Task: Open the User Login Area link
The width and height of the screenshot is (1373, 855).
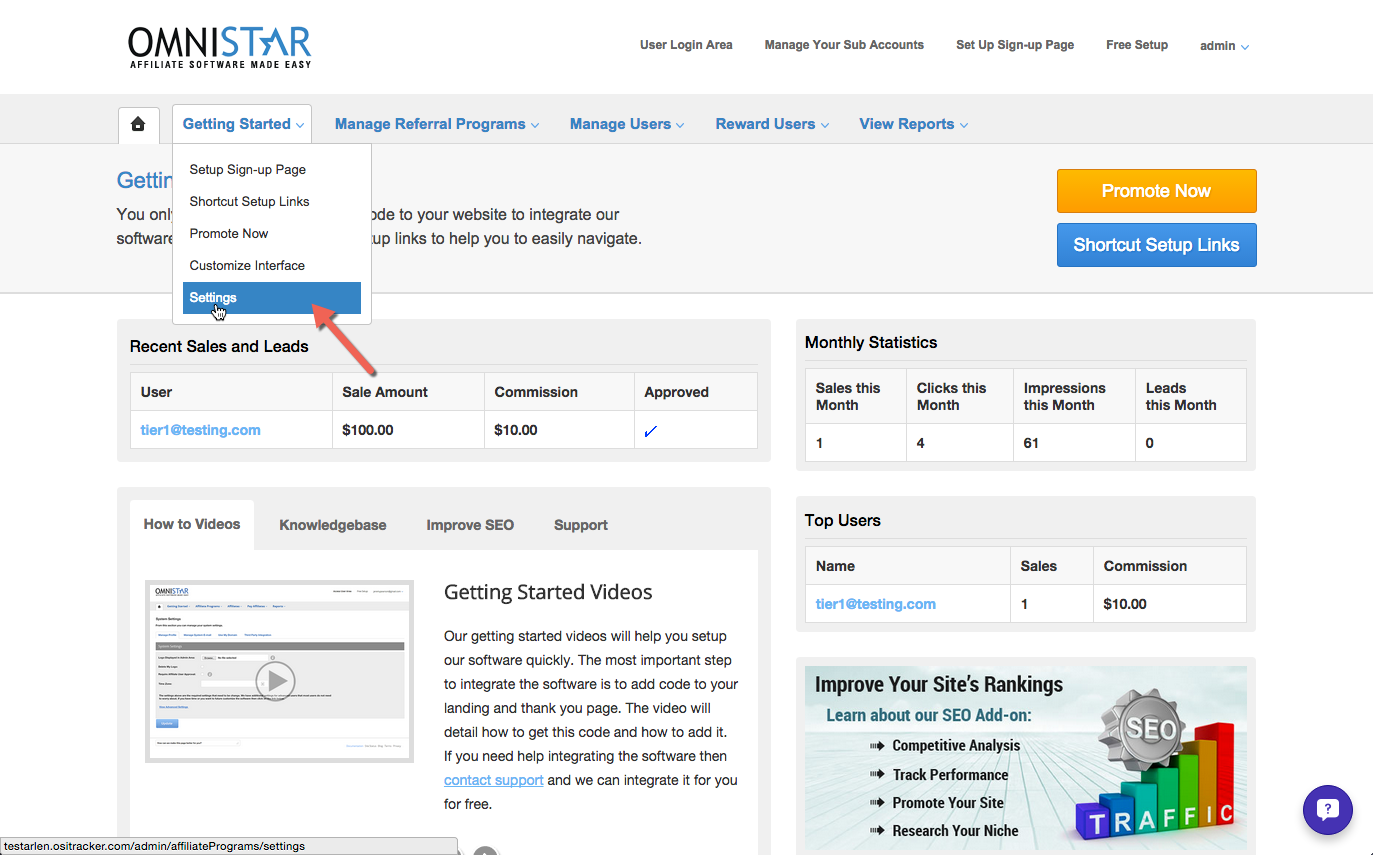Action: click(x=686, y=45)
